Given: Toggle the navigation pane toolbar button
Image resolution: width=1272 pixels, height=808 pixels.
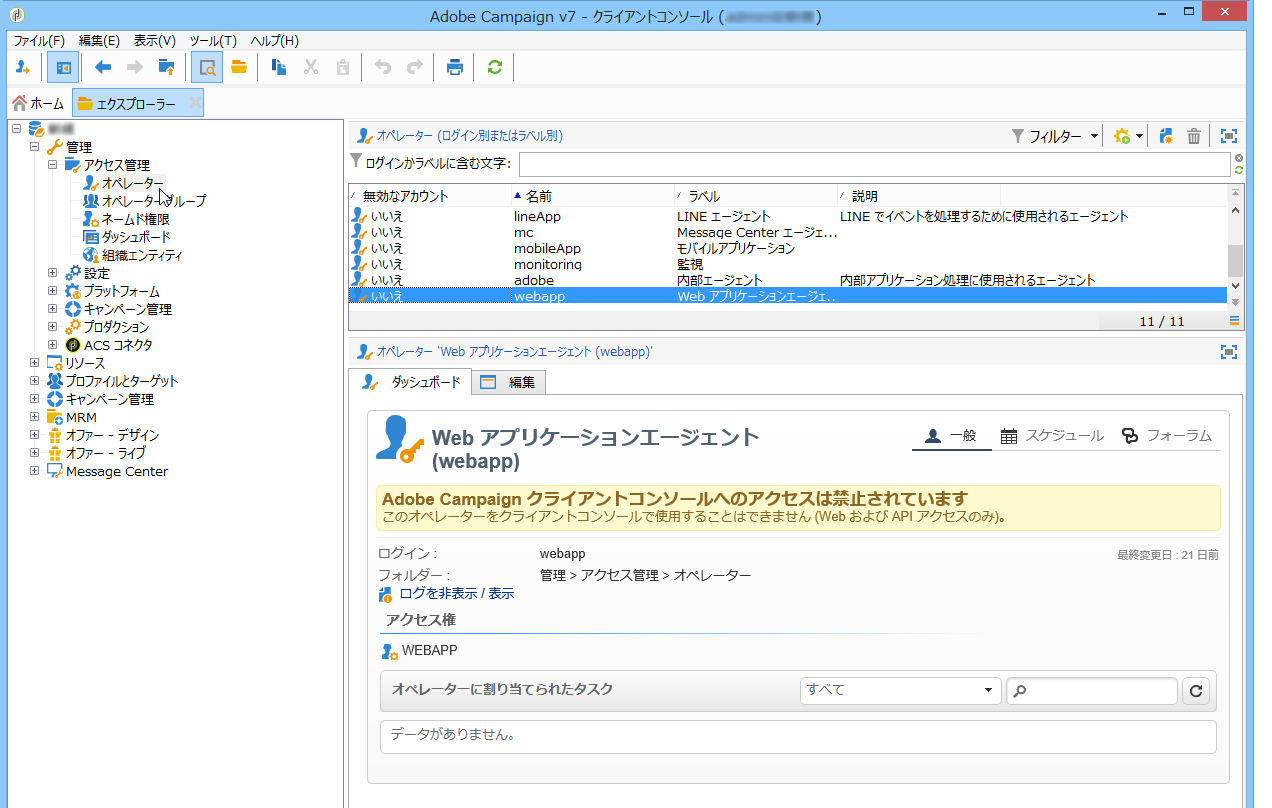Looking at the screenshot, I should [x=63, y=68].
